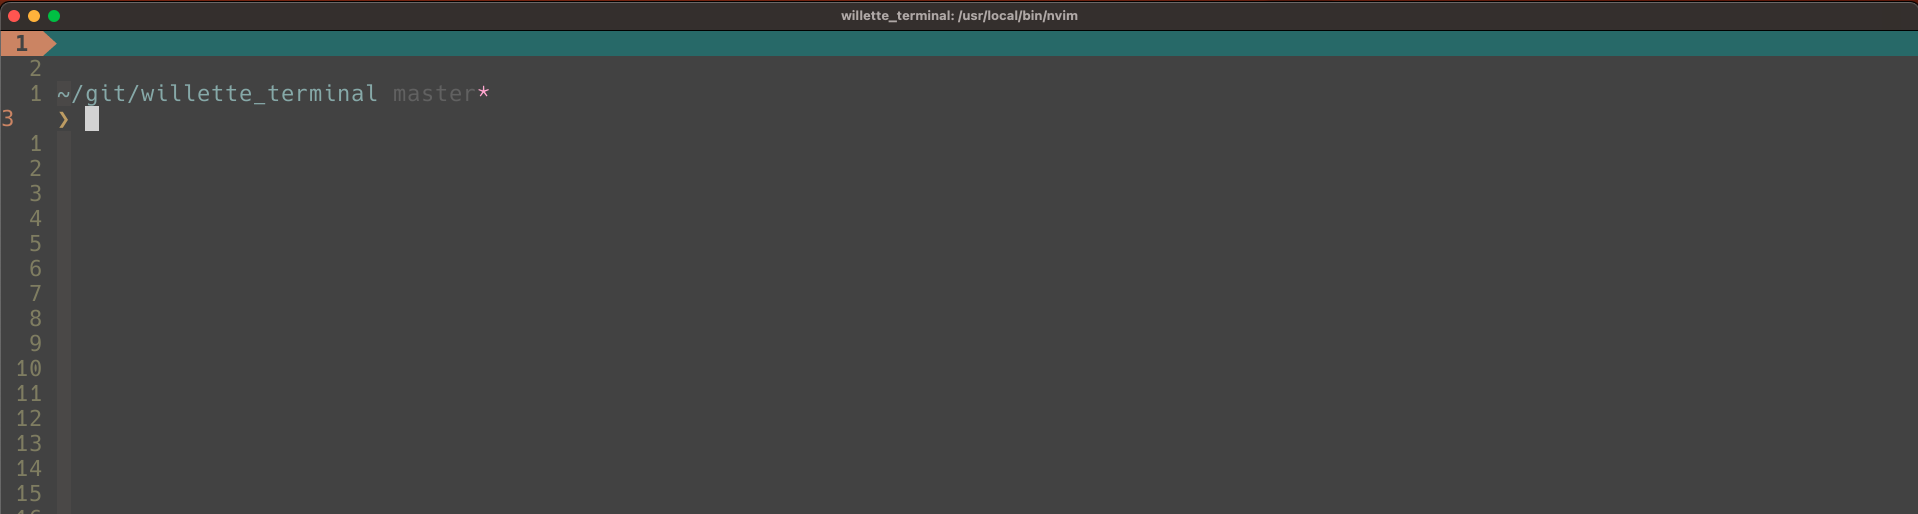
Task: Click relative line number 5 in the gutter
Action: (35, 244)
